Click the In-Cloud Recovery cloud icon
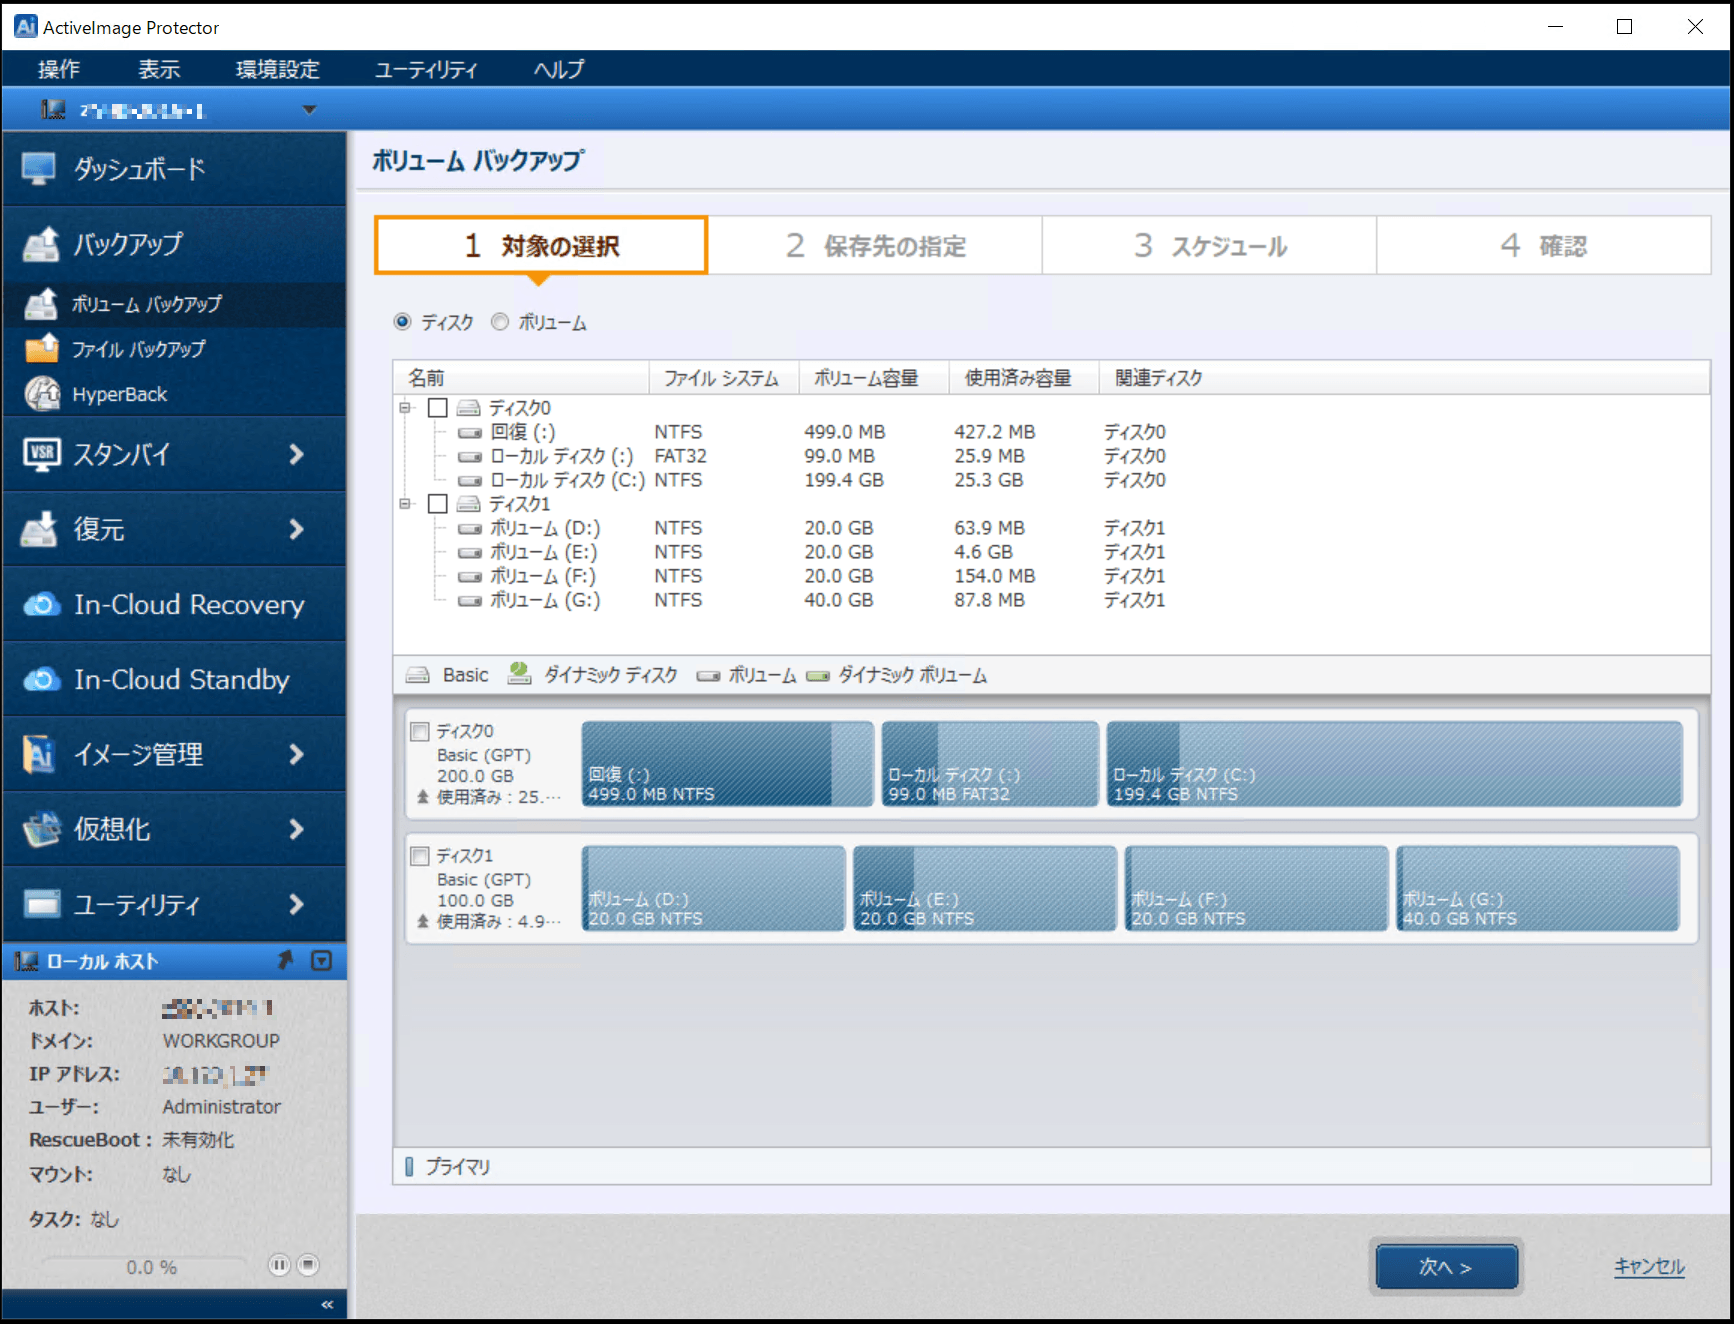1734x1324 pixels. click(42, 605)
